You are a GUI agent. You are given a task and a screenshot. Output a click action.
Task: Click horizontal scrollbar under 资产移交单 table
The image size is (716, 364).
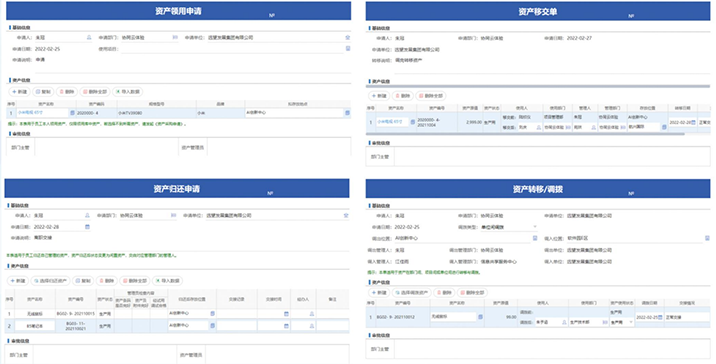click(525, 134)
